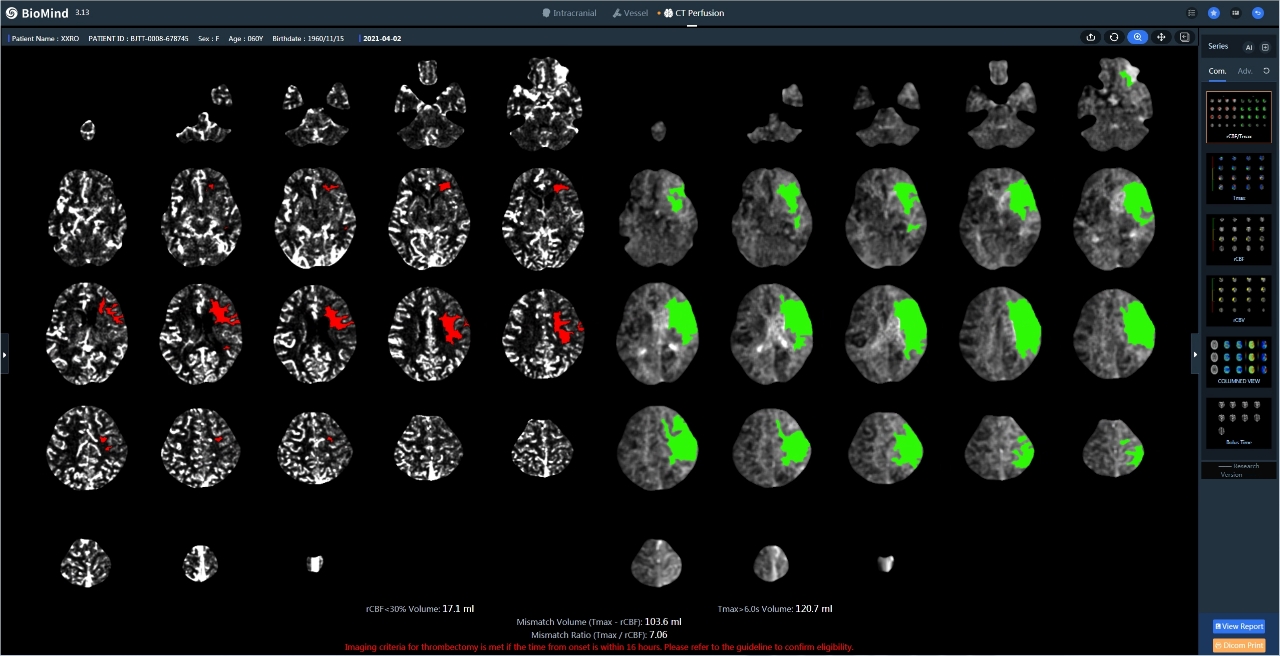Click the collapse panel arrow icon in toolbar
The image size is (1280, 656).
click(1185, 37)
